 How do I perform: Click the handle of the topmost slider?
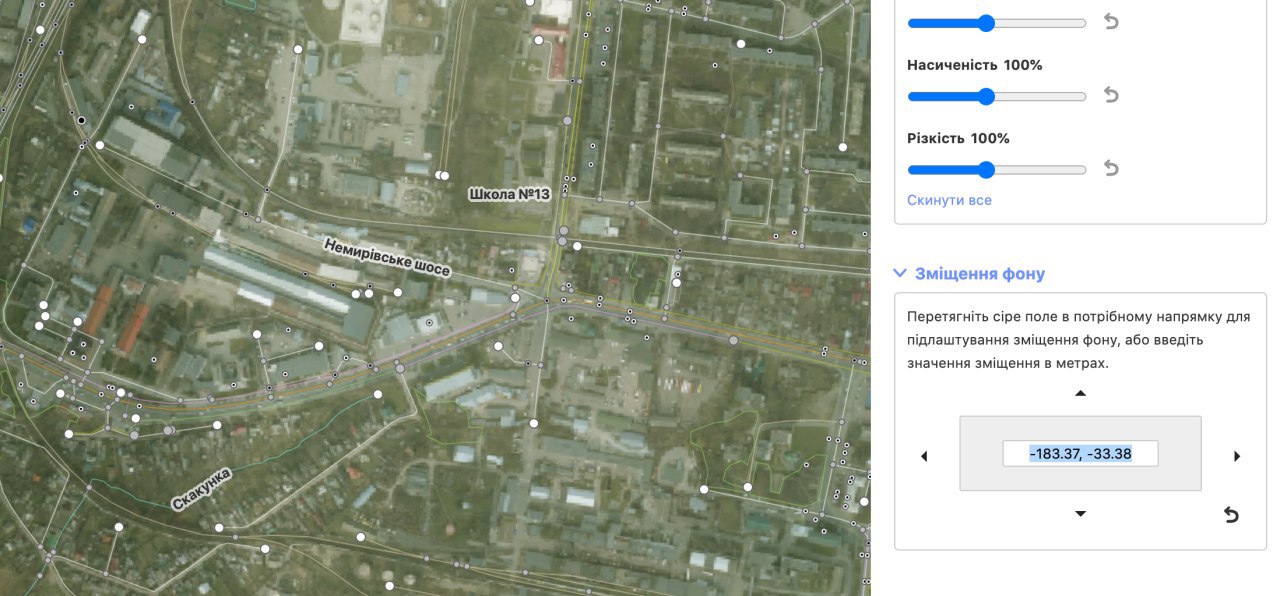(x=986, y=23)
